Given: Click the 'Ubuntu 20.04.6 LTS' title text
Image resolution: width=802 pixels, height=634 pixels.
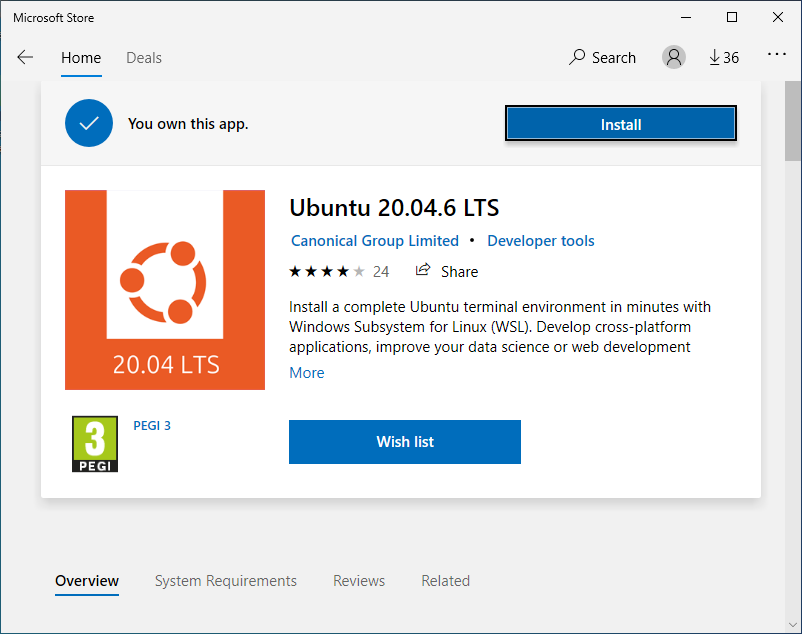Looking at the screenshot, I should point(394,208).
